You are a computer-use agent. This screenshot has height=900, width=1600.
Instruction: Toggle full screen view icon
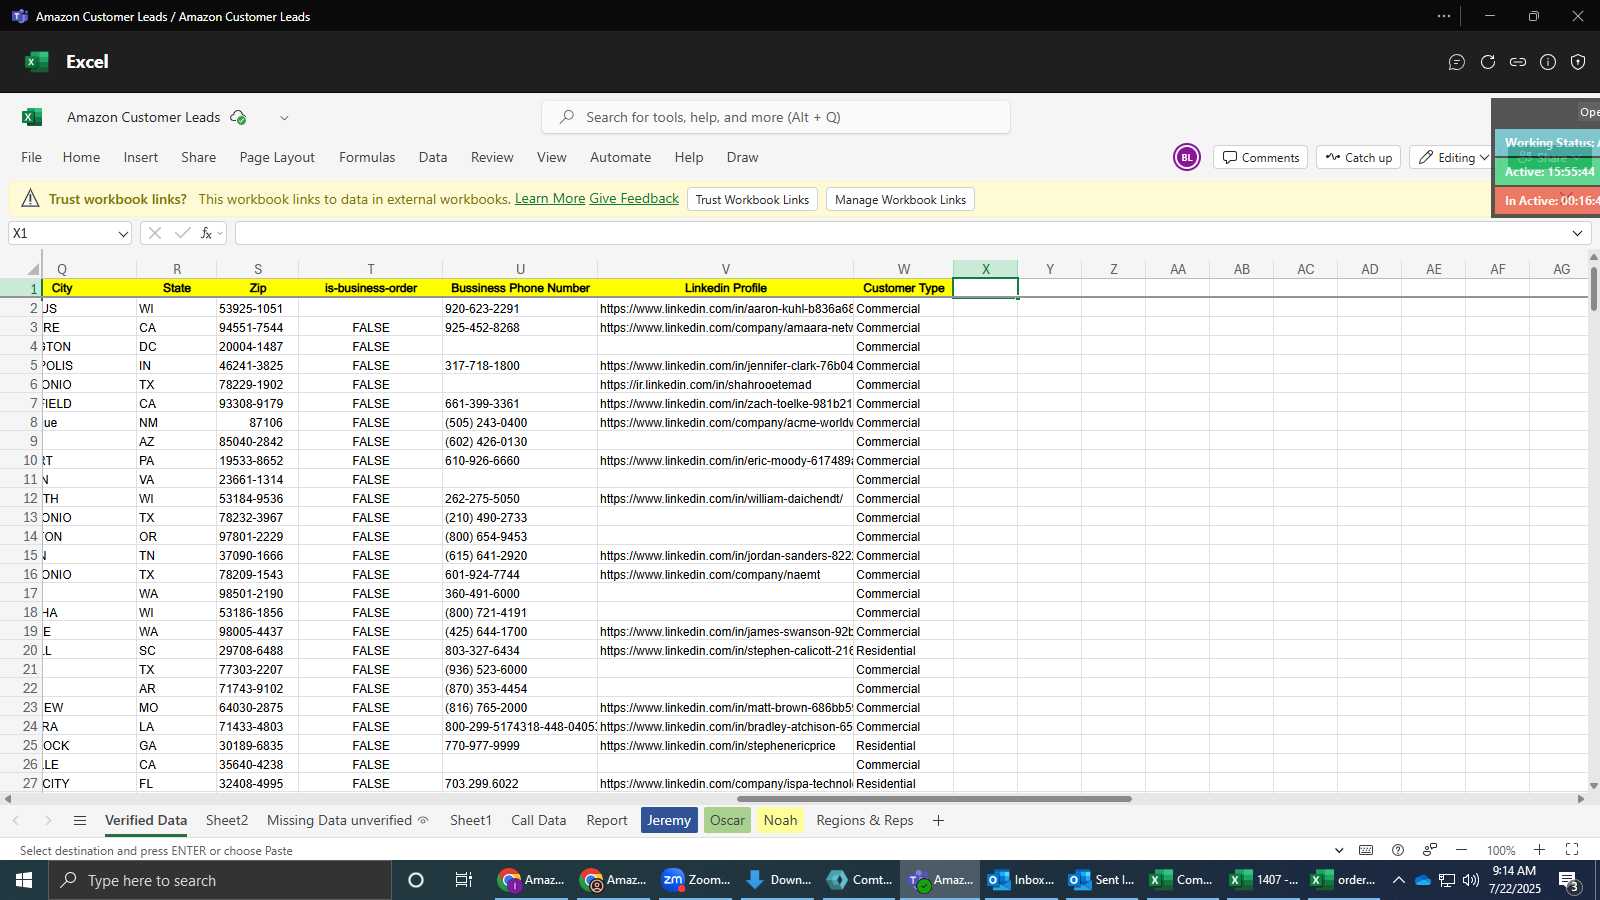click(1572, 850)
